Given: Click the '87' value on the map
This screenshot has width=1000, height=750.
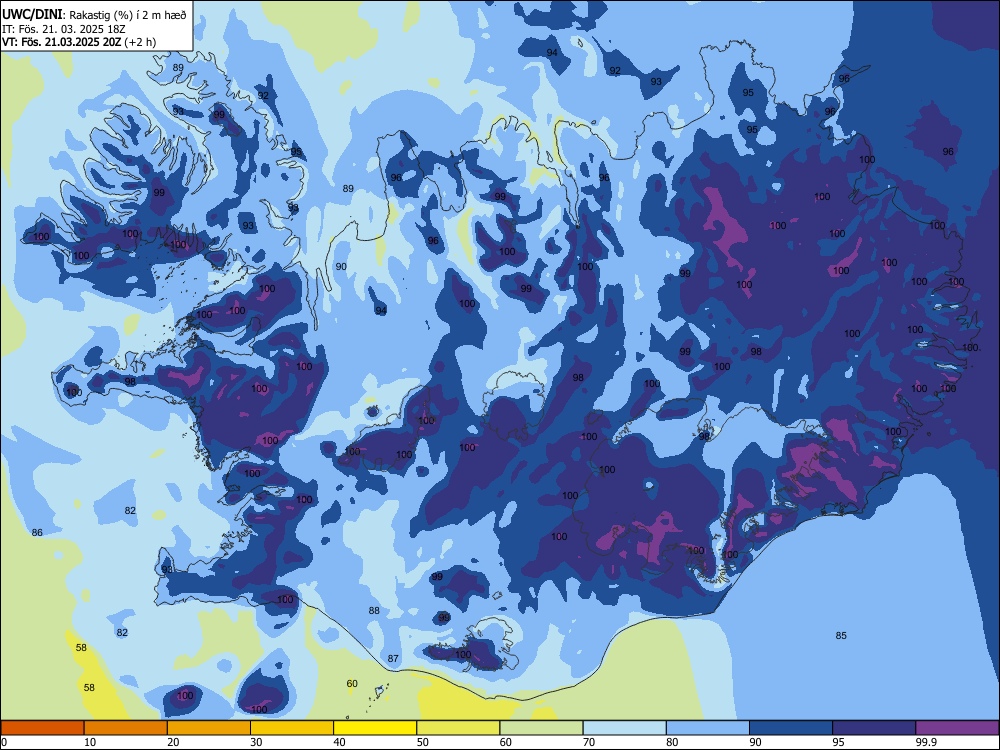Looking at the screenshot, I should coord(393,658).
